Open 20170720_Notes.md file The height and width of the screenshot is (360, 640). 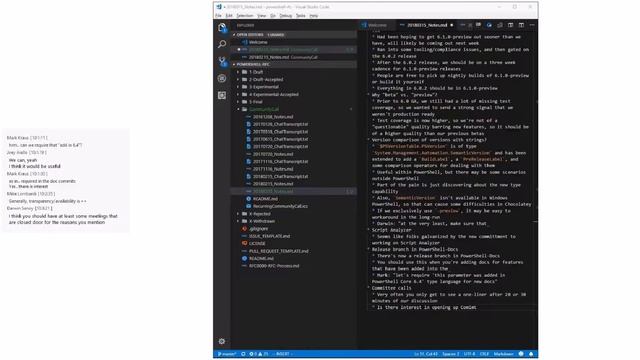pos(294,154)
